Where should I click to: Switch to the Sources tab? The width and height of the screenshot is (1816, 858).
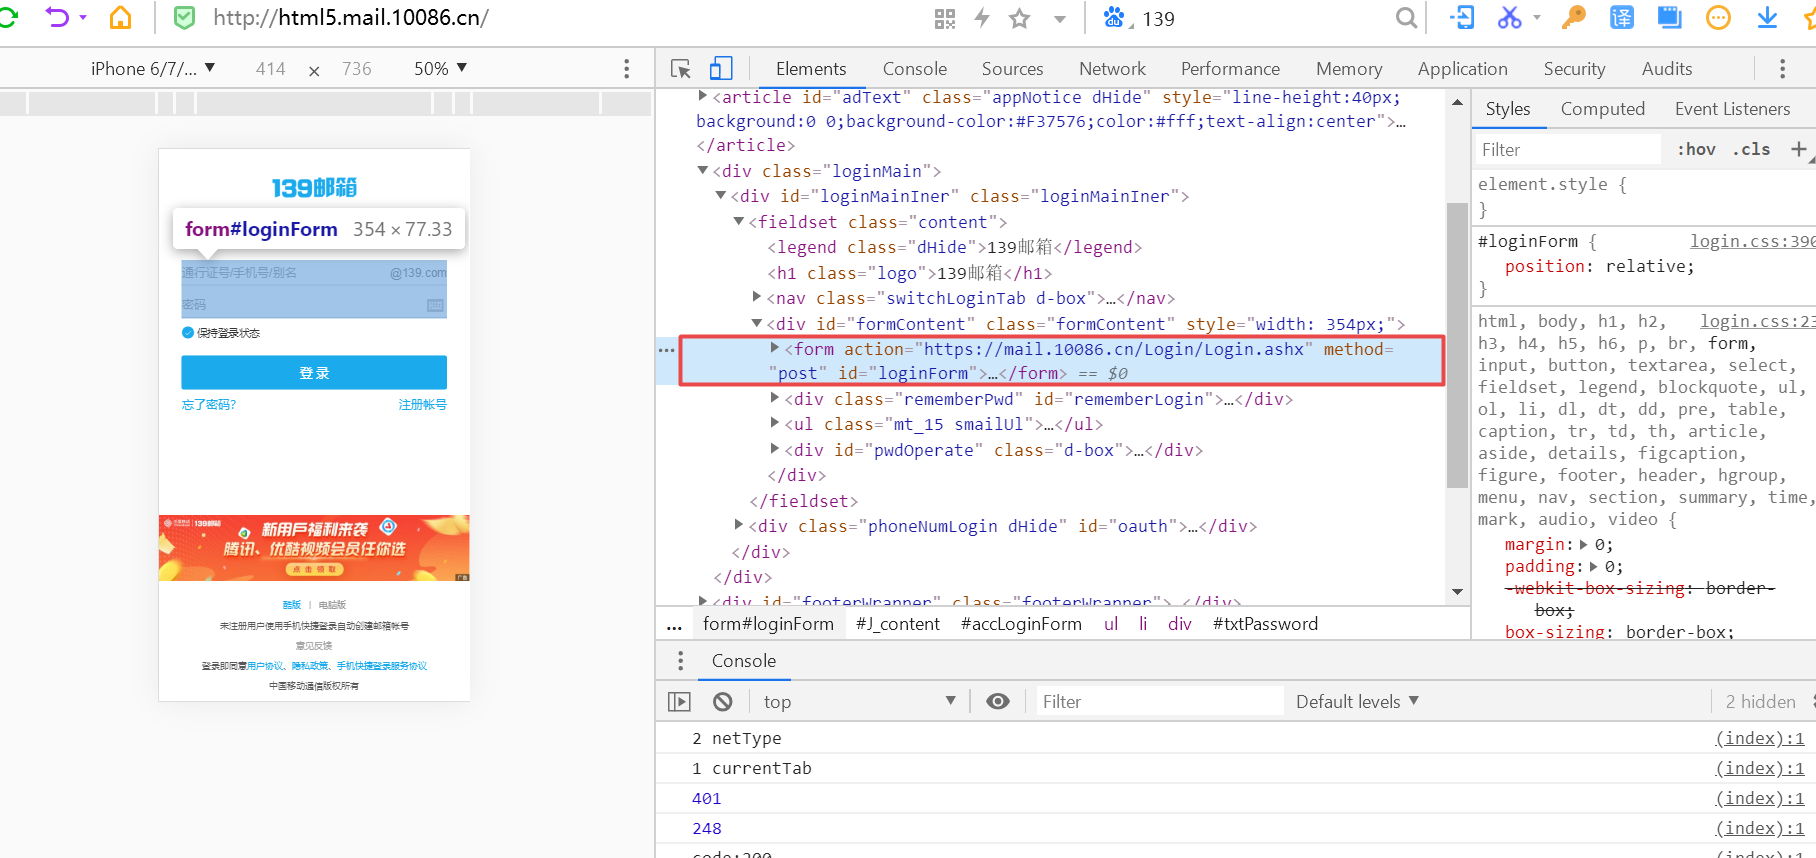1012,69
